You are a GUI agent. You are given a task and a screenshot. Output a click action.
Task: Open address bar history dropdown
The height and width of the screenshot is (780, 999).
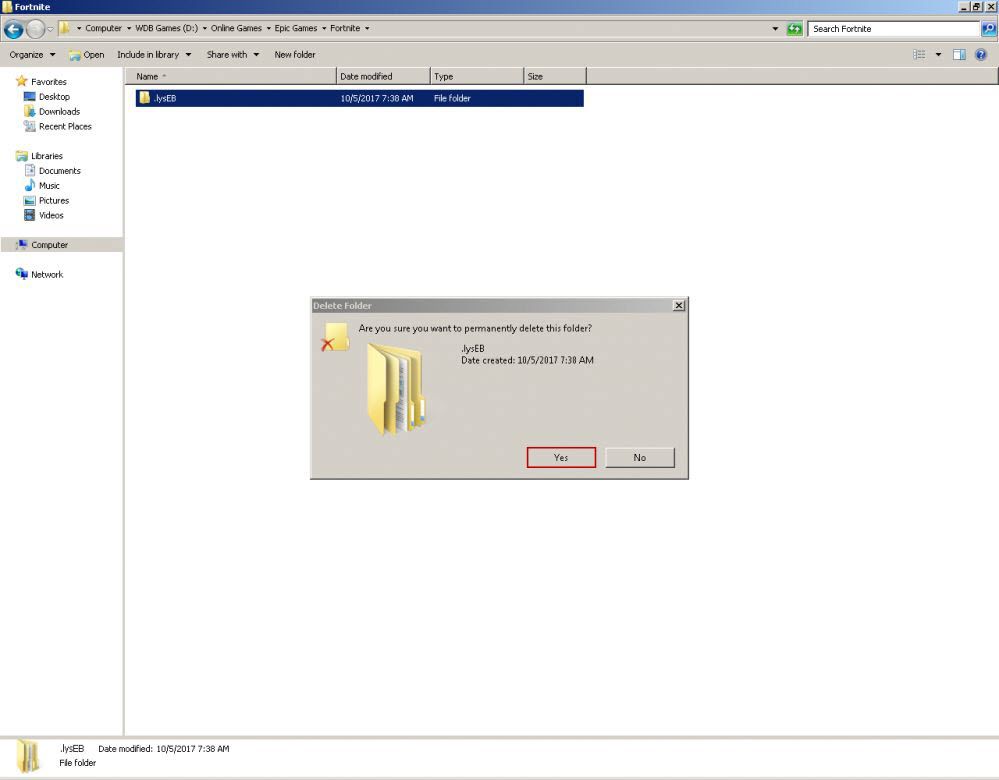click(x=775, y=29)
